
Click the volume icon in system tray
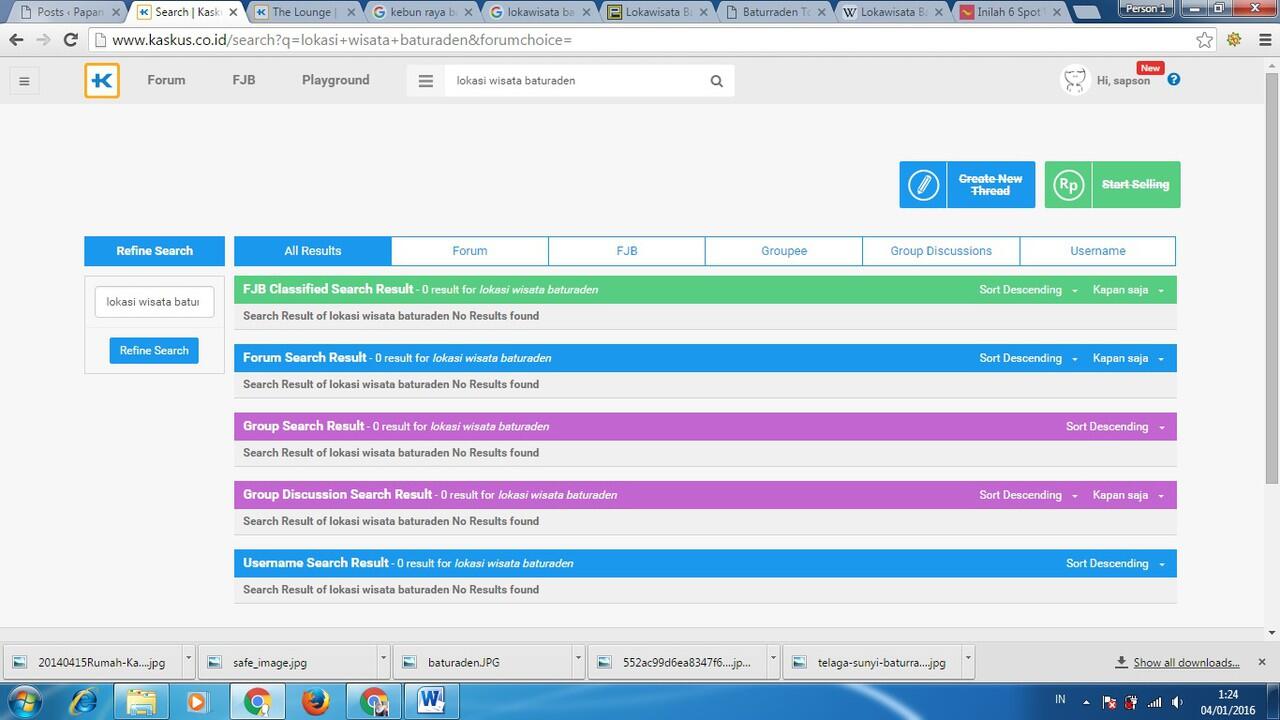click(1177, 702)
